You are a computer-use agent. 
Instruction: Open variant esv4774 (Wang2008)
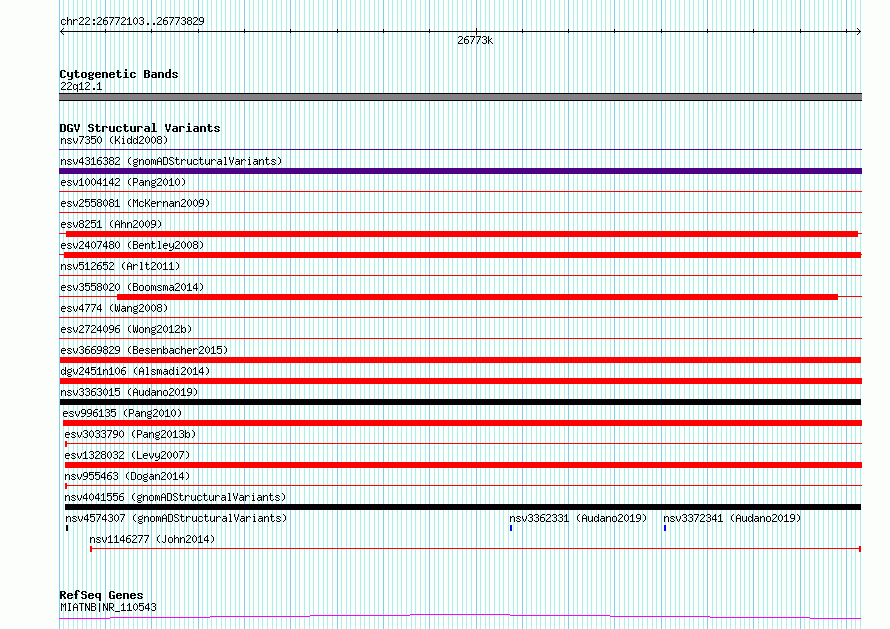(x=114, y=308)
